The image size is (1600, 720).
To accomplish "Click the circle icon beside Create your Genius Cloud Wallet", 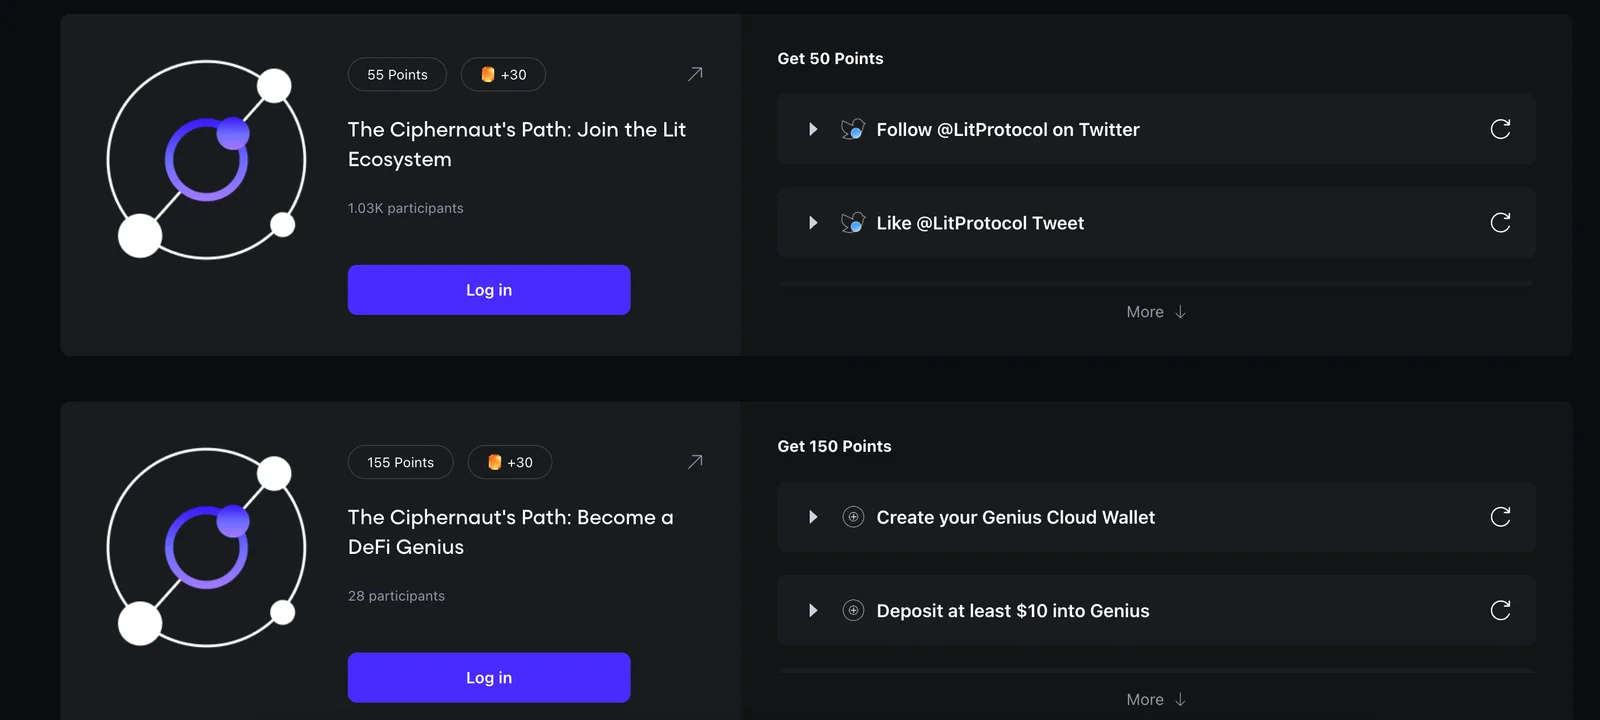I will click(x=853, y=517).
